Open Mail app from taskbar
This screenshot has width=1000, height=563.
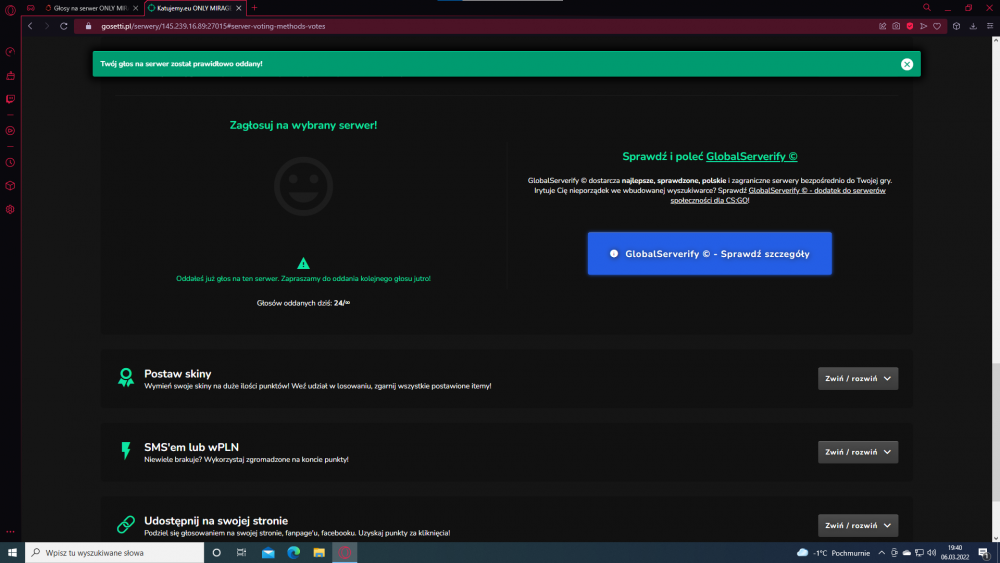pyautogui.click(x=268, y=553)
